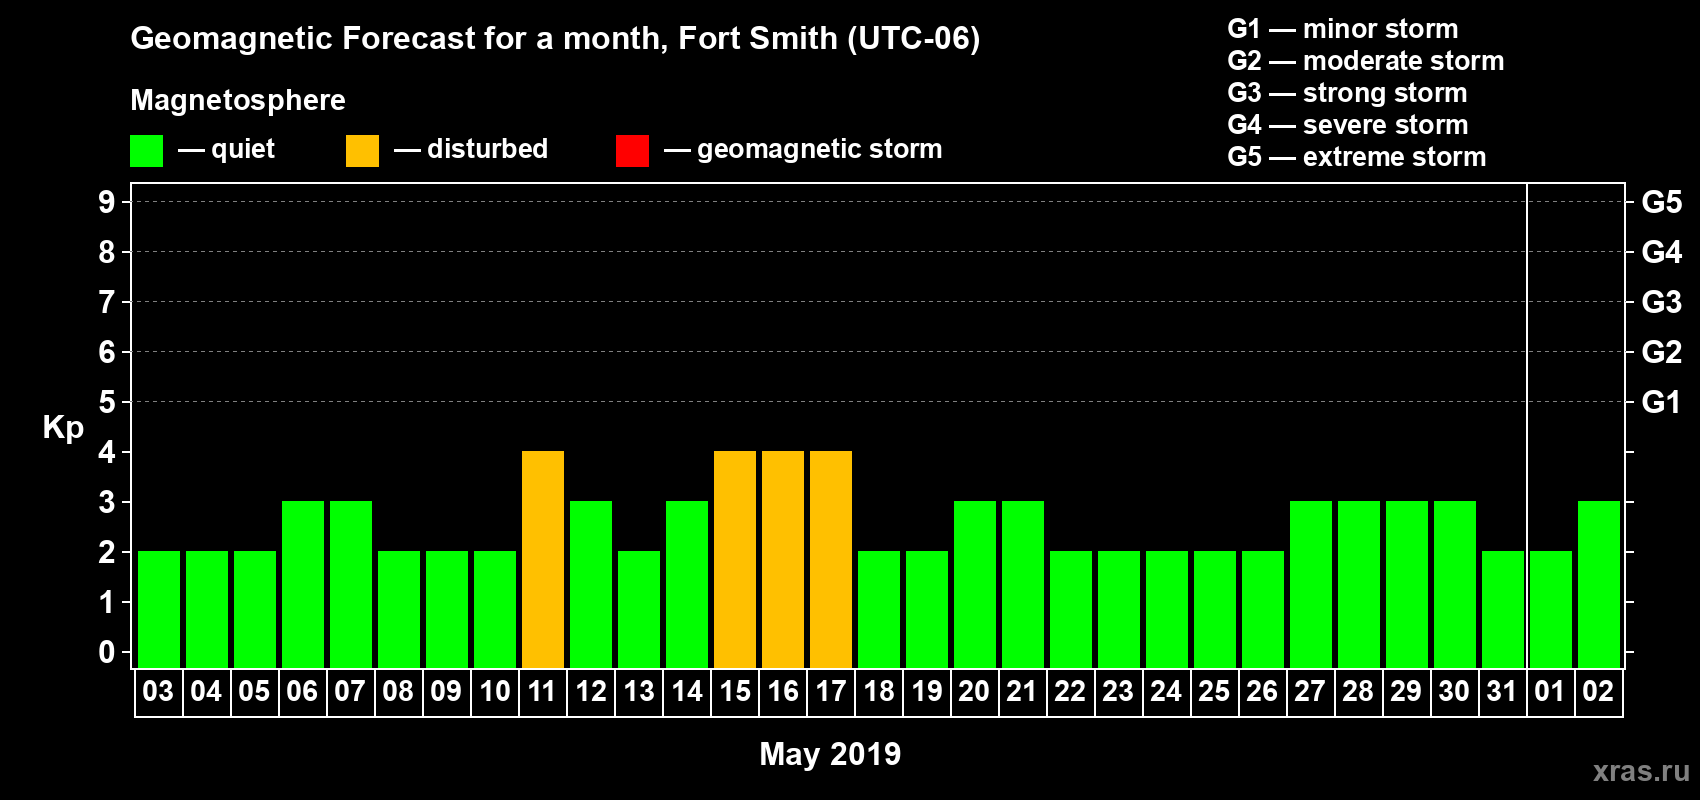
Task: Click the green bar for day 02
Action: [x=1599, y=584]
